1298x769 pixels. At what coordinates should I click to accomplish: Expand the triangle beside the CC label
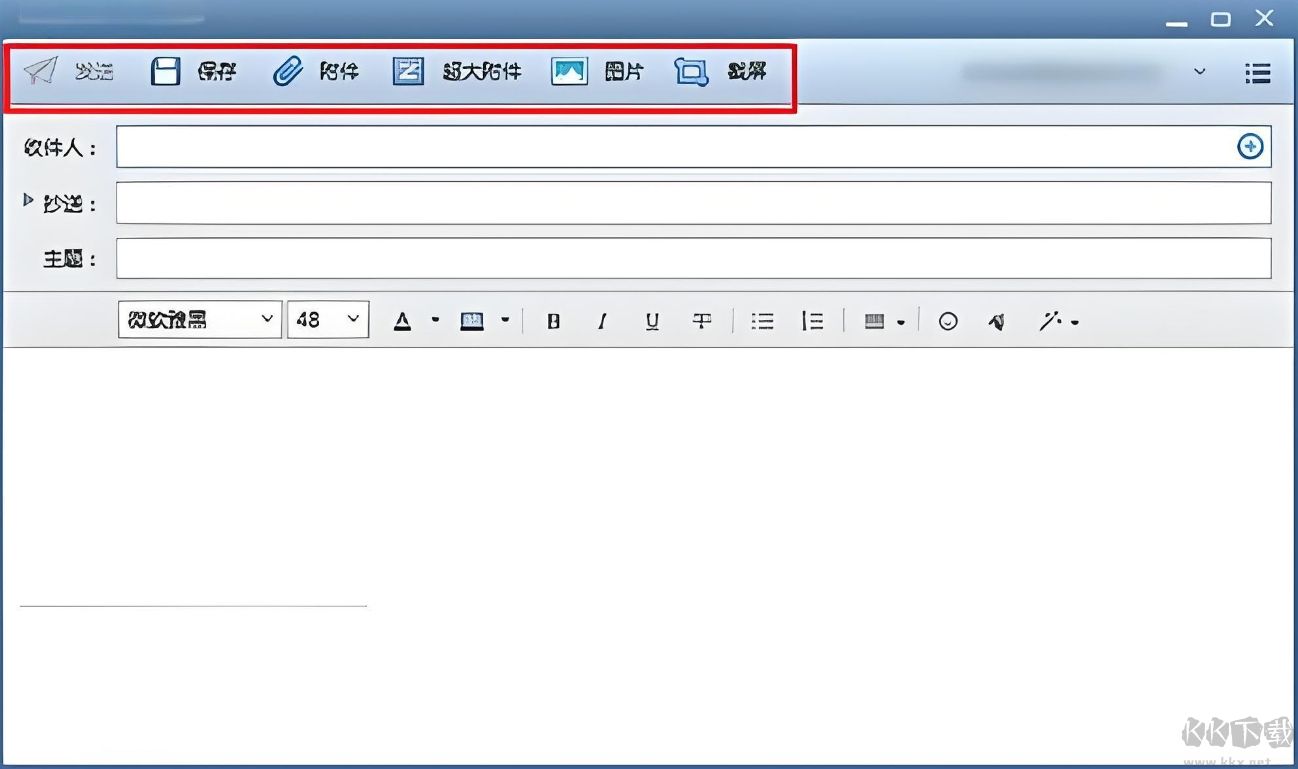[x=28, y=201]
